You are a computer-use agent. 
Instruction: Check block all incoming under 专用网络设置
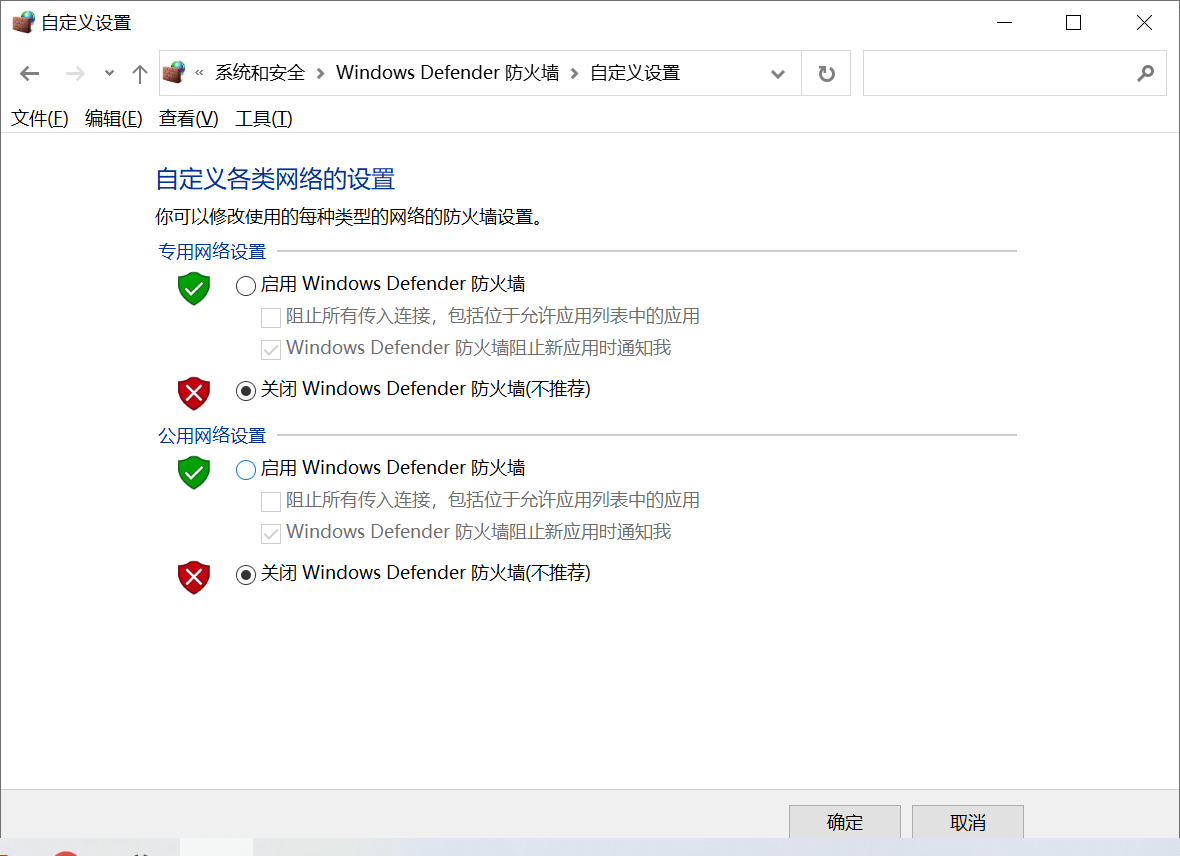271,318
